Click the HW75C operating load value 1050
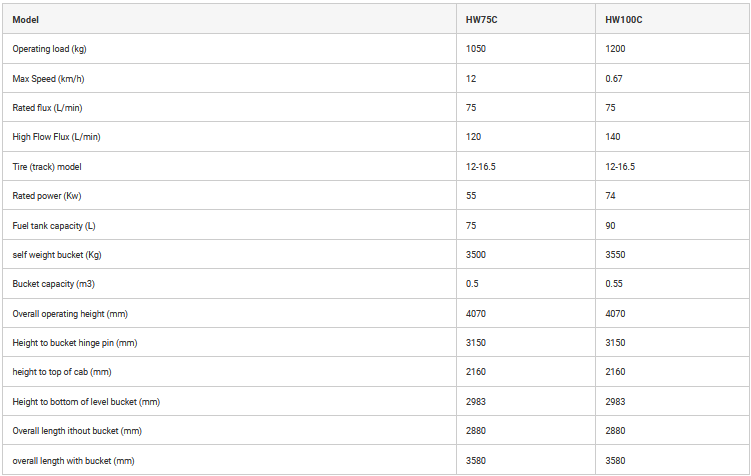The height and width of the screenshot is (476, 751). pos(476,49)
